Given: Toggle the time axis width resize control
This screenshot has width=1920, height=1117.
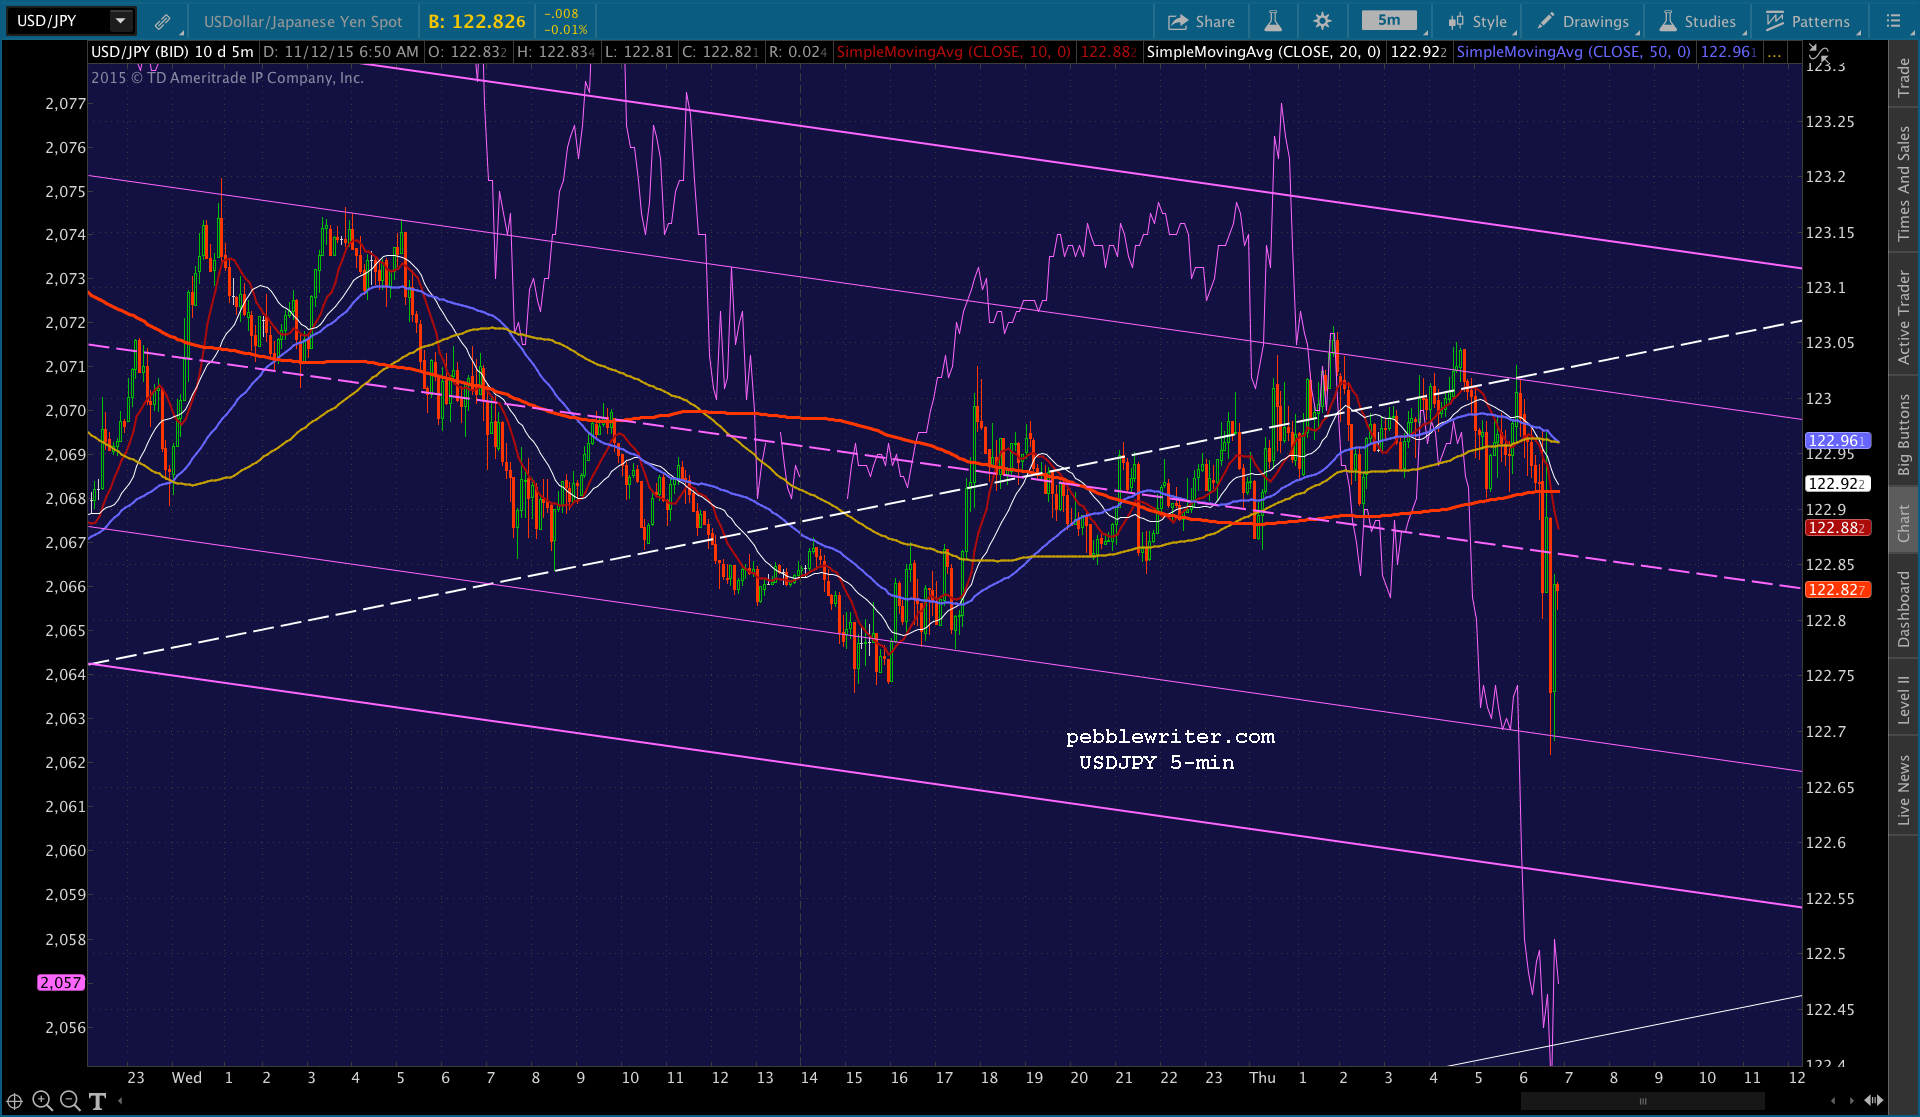Looking at the screenshot, I should click(x=1873, y=1100).
